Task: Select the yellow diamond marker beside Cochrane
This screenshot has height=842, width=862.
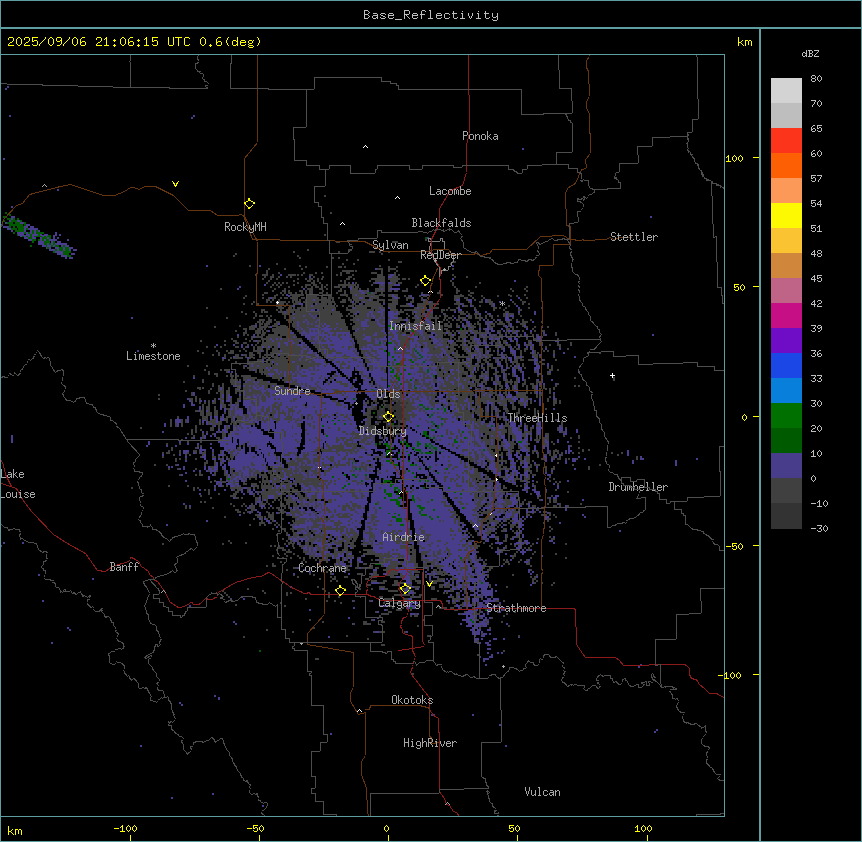Action: click(340, 591)
